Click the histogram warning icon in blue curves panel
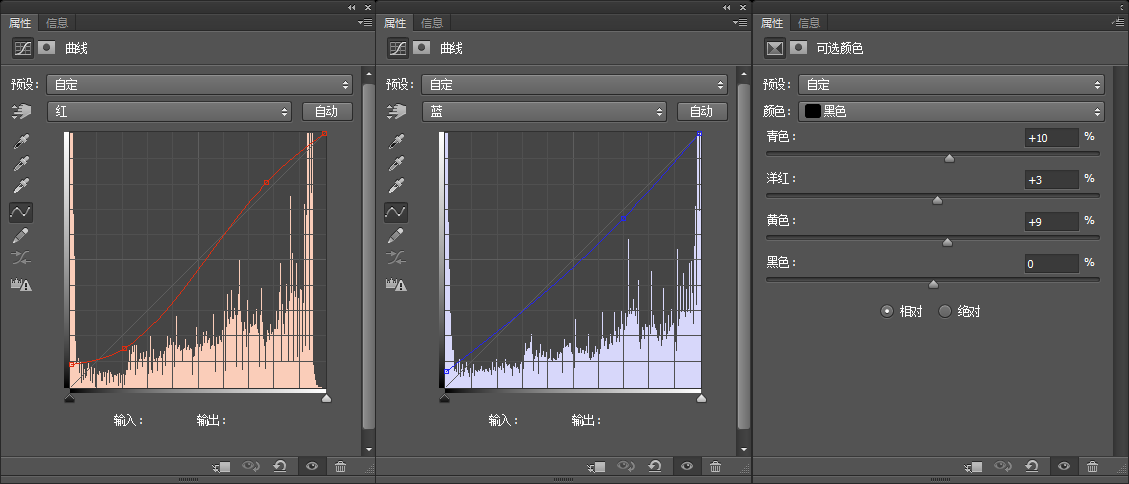Screen dimensions: 1129x484 tap(397, 284)
